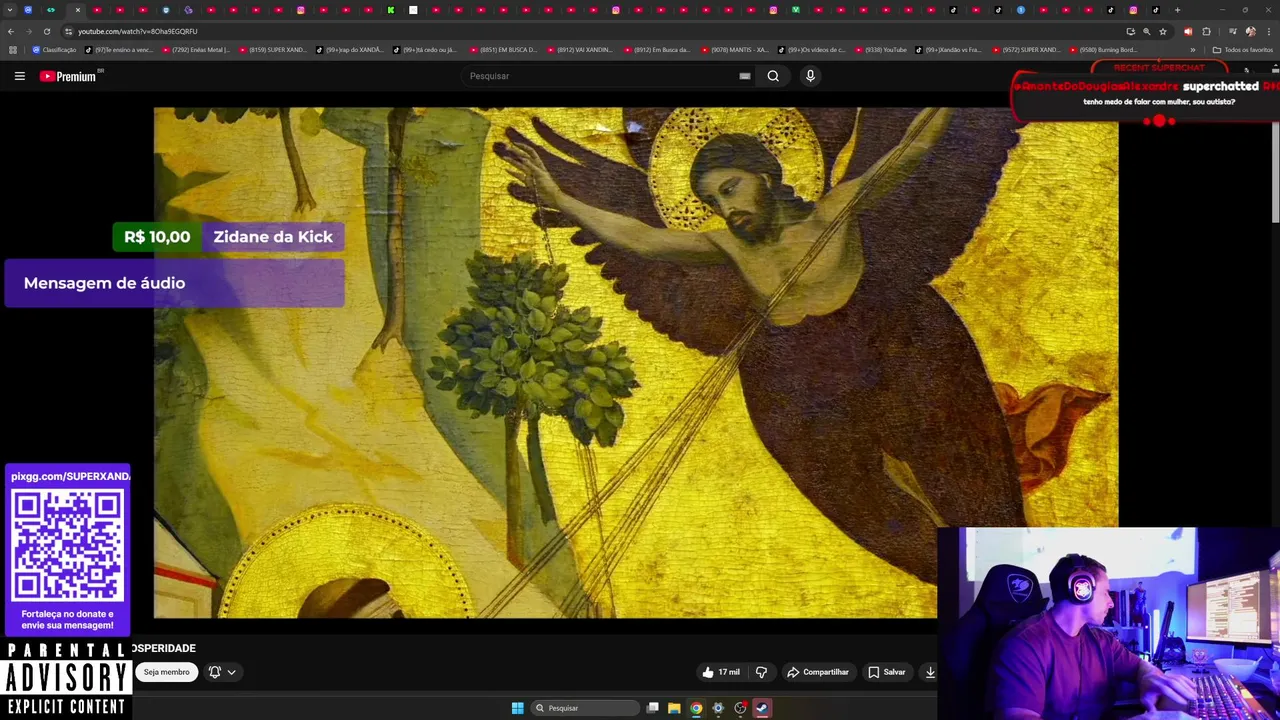The image size is (1280, 720).
Task: Click the Seja membro button
Action: [x=166, y=672]
